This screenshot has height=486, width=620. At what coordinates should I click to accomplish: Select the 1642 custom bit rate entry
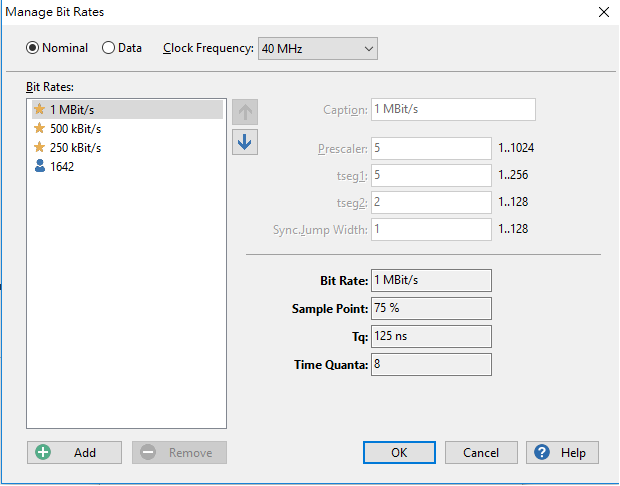[x=127, y=166]
